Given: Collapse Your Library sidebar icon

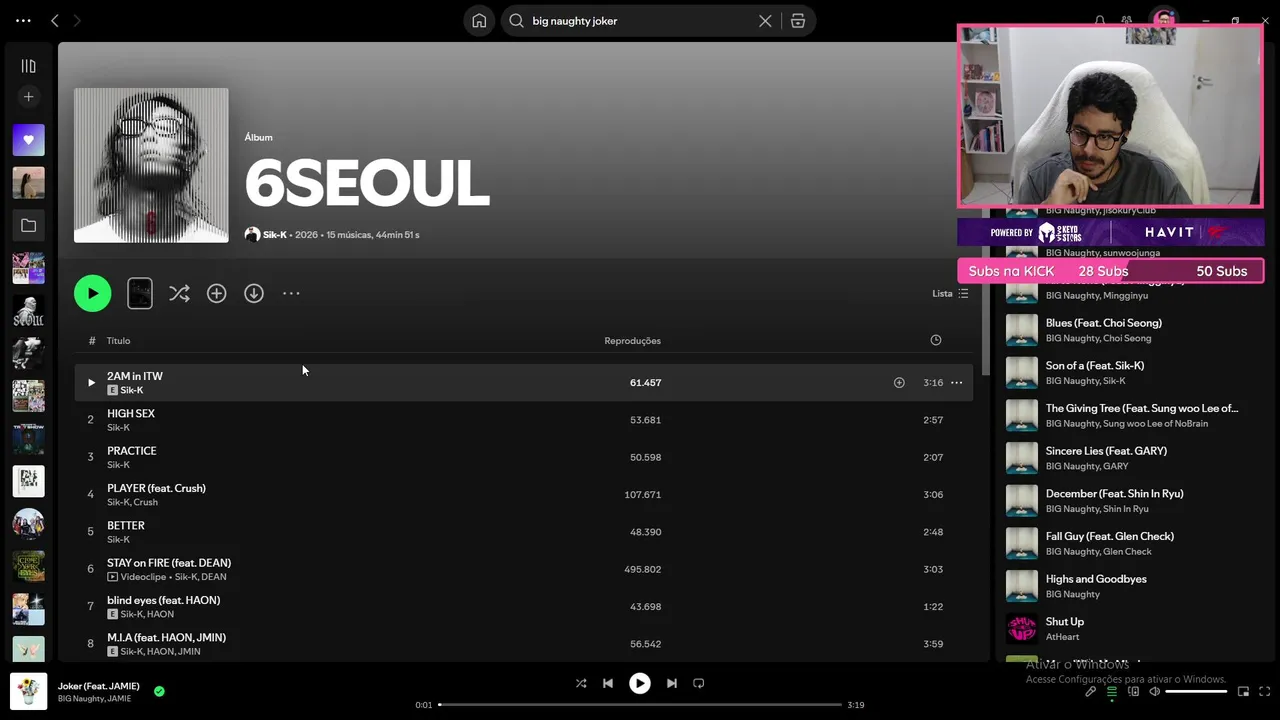Looking at the screenshot, I should pyautogui.click(x=28, y=66).
